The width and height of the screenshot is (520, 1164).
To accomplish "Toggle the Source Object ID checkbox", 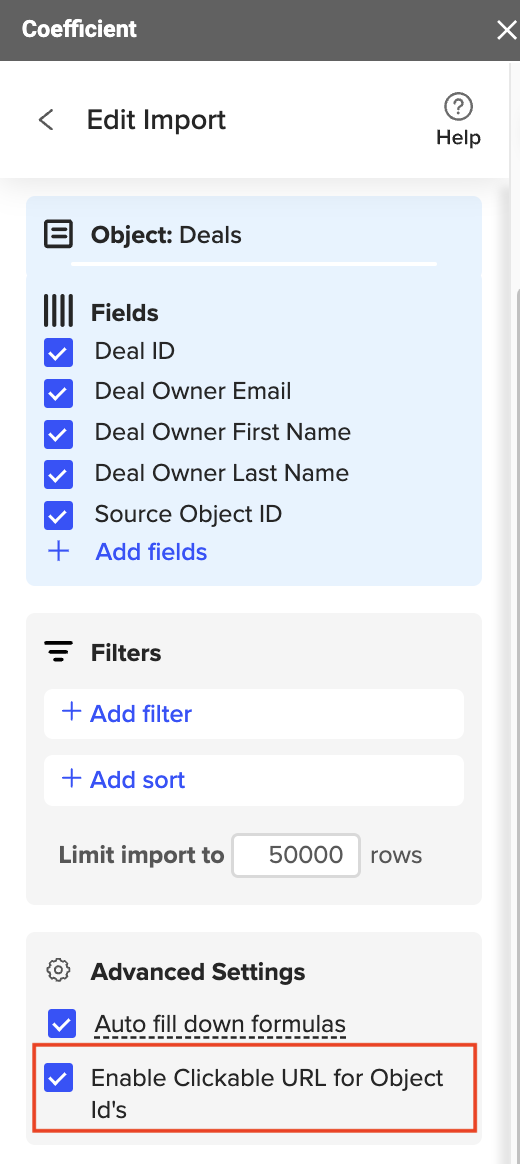I will (x=59, y=515).
